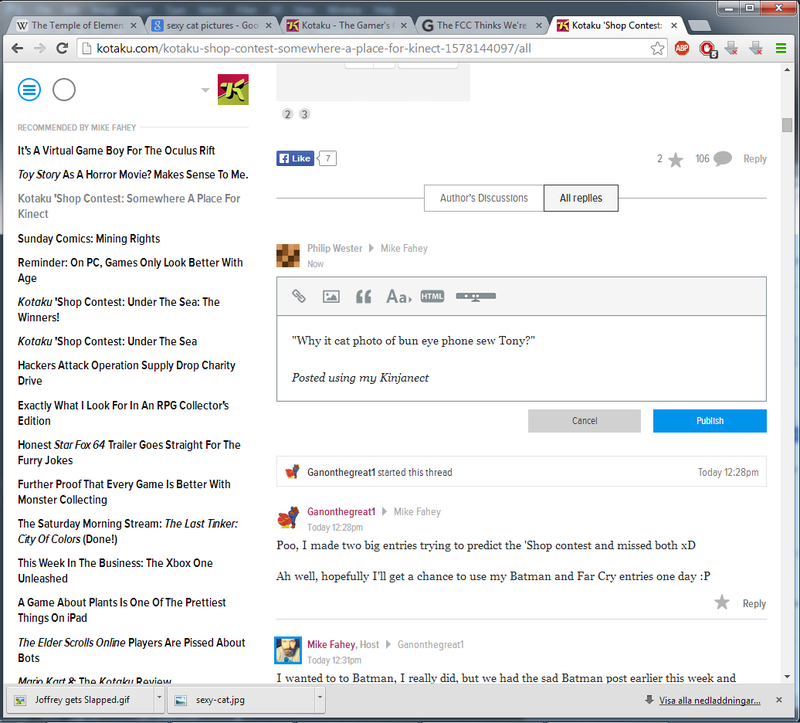Go to image page 3
Image resolution: width=800 pixels, height=723 pixels.
coord(305,114)
